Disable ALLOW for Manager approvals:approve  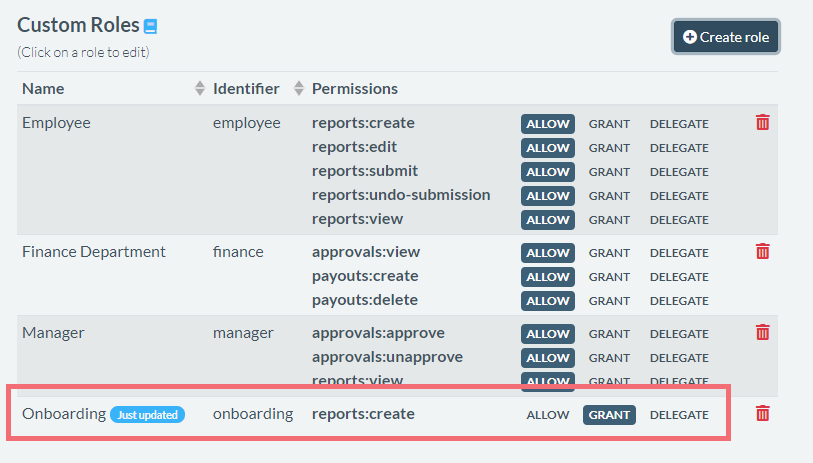pos(547,334)
